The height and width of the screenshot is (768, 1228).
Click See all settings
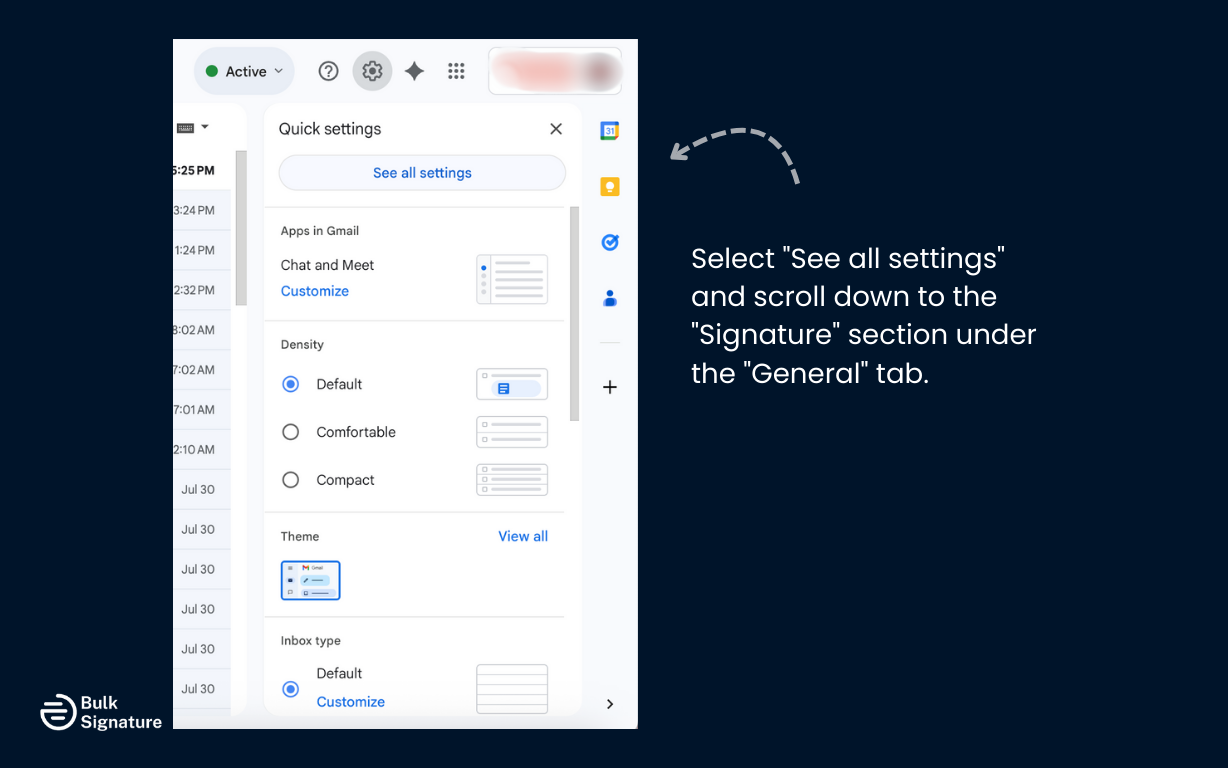[x=422, y=172]
